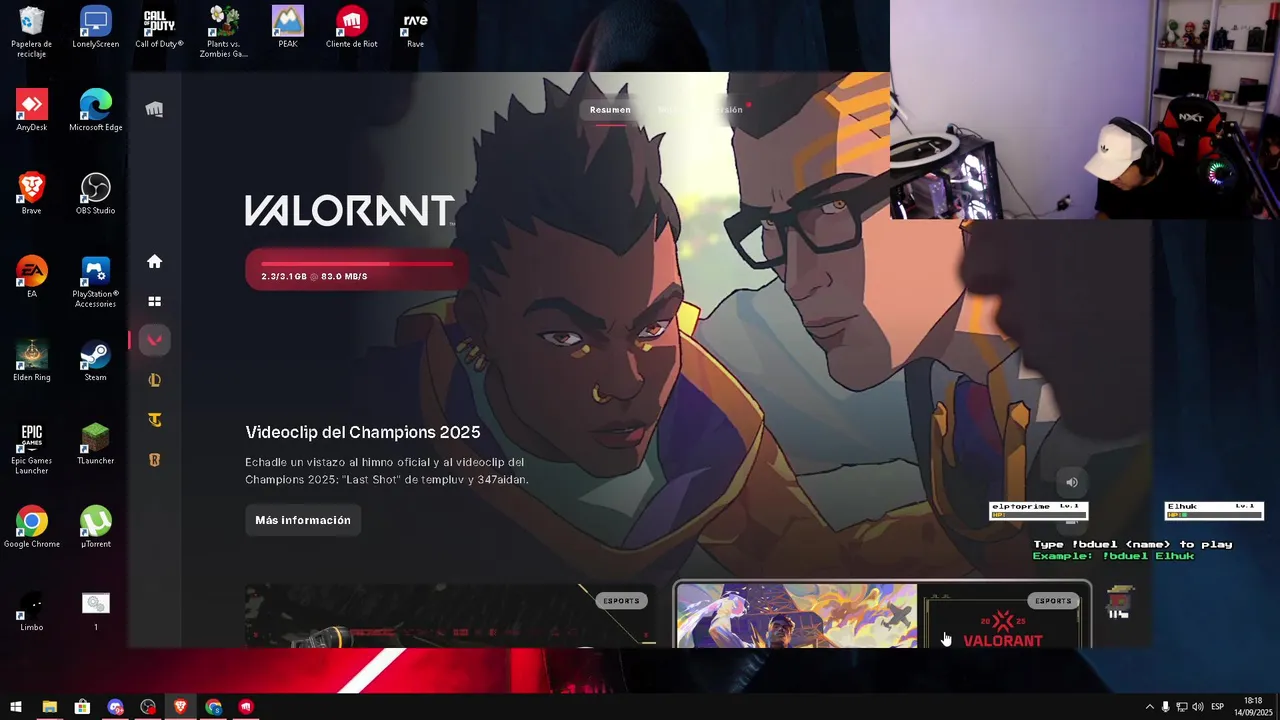Click the '2.3/3.1 GB @ 83.0 MB/S' download text

click(314, 276)
